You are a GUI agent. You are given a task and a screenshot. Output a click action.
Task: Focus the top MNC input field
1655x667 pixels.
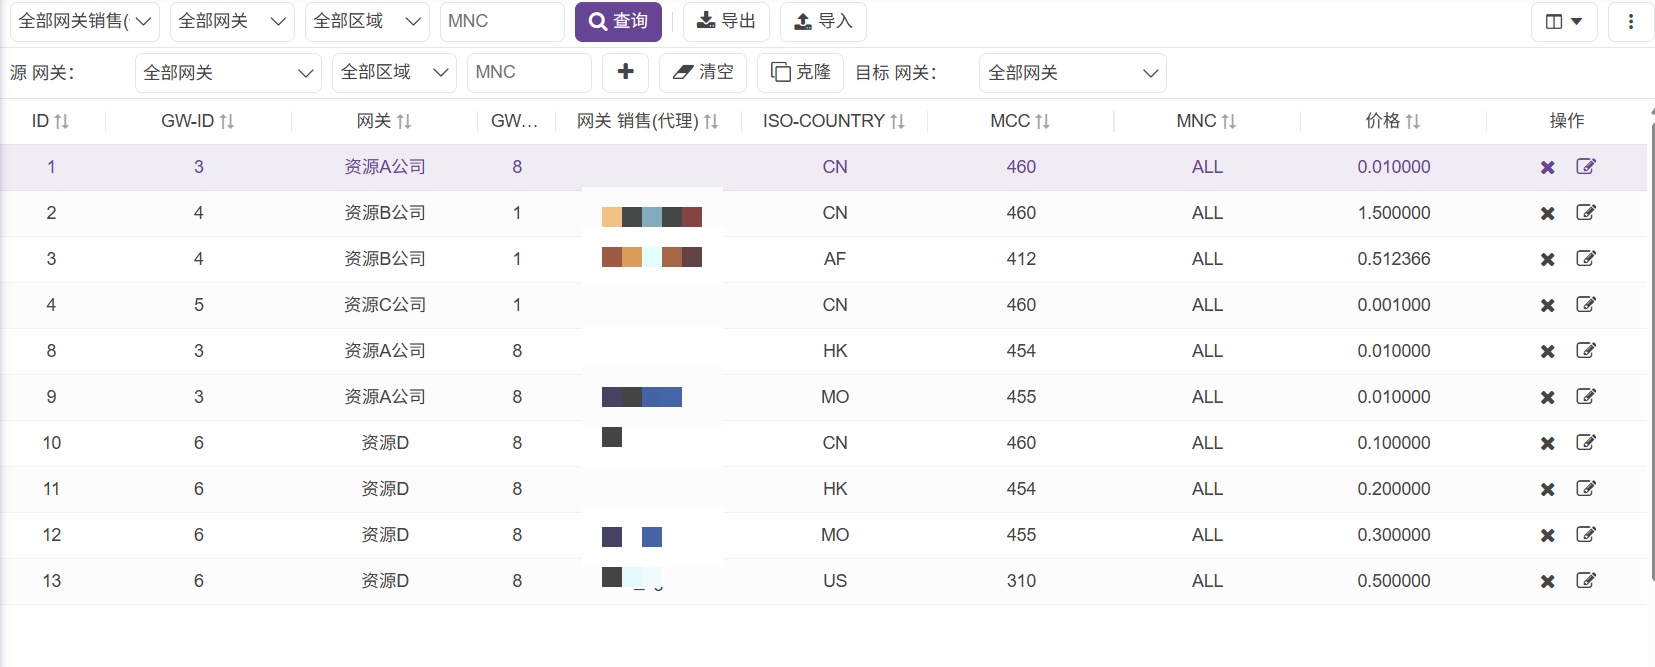pyautogui.click(x=502, y=21)
